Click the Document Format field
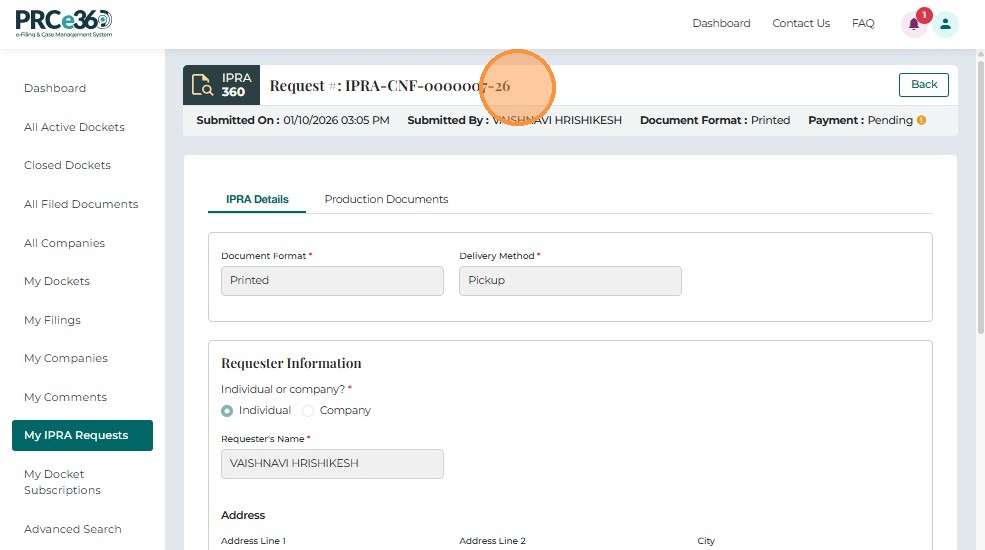The height and width of the screenshot is (550, 985). [331, 281]
